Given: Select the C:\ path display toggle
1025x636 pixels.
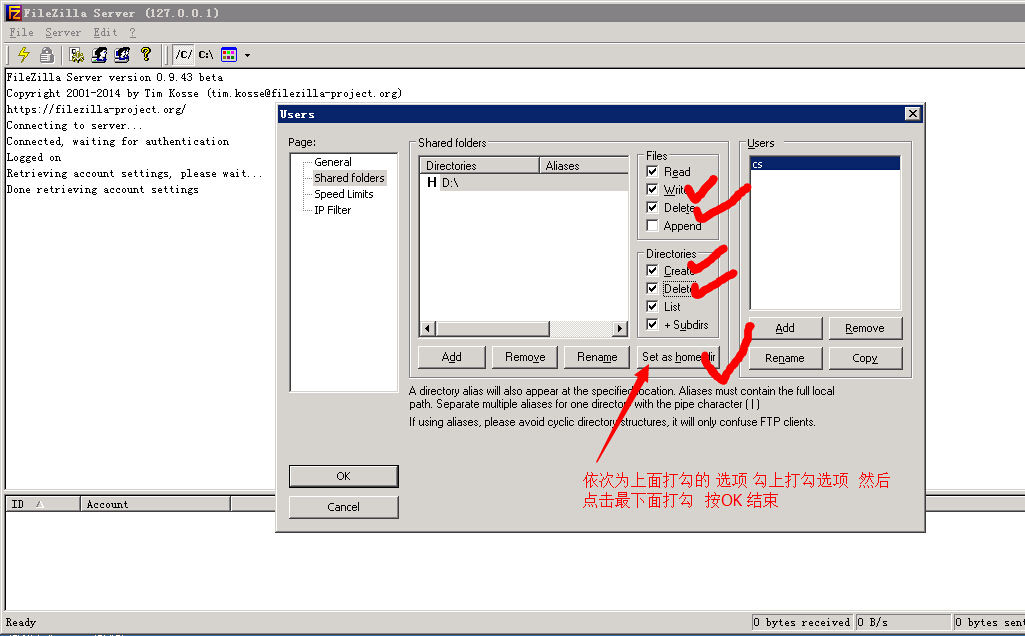Looking at the screenshot, I should click(206, 55).
